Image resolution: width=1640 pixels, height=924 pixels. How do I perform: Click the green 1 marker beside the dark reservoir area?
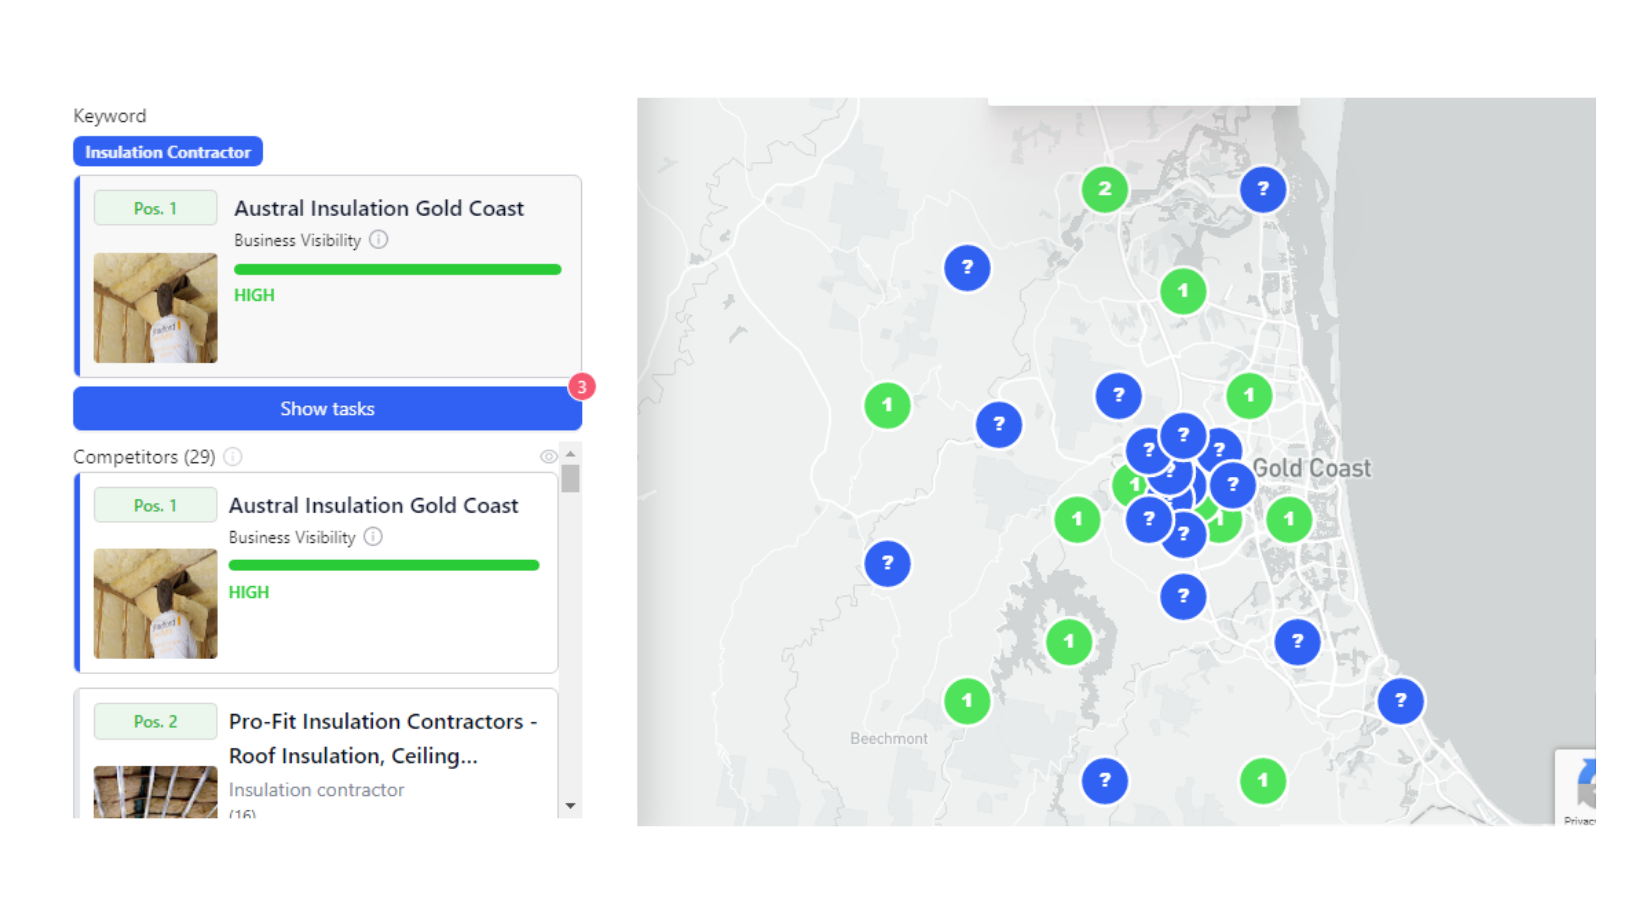pyautogui.click(x=1069, y=642)
